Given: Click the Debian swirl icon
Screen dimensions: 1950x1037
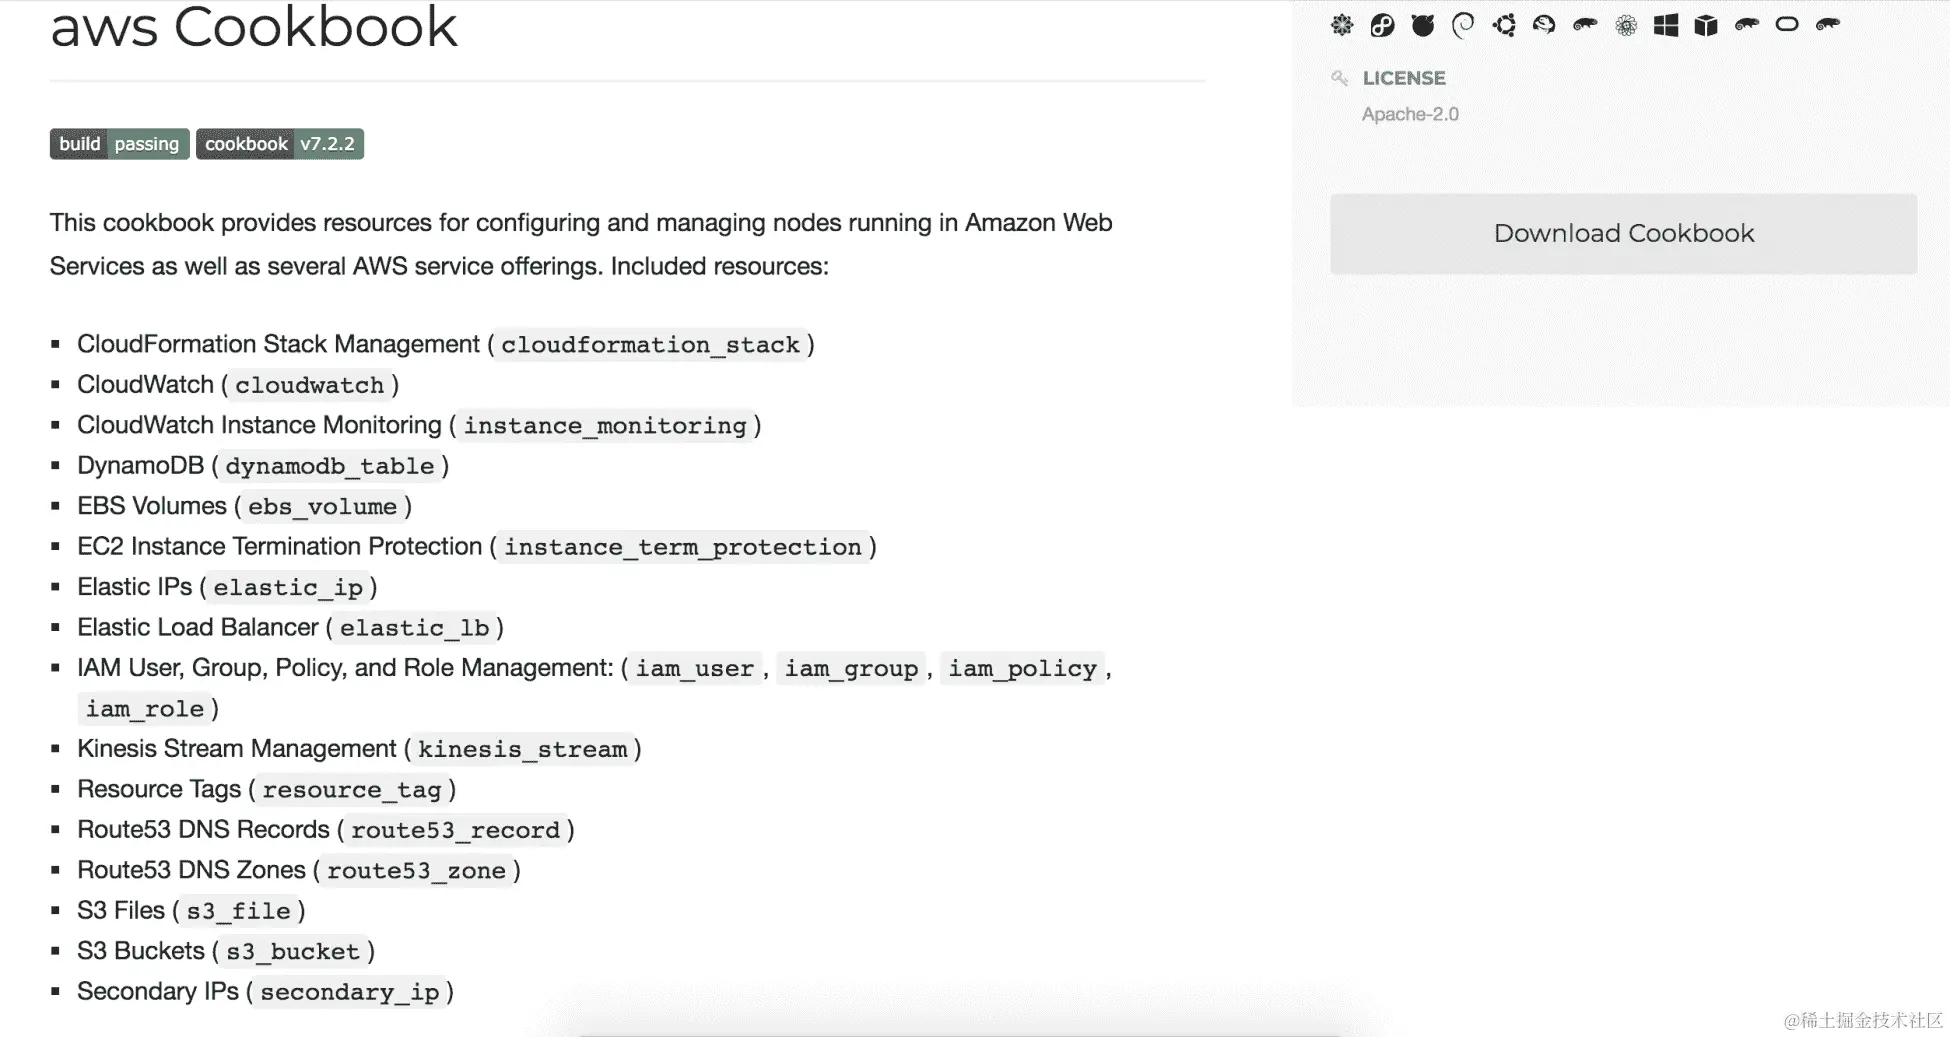Looking at the screenshot, I should (x=1463, y=25).
